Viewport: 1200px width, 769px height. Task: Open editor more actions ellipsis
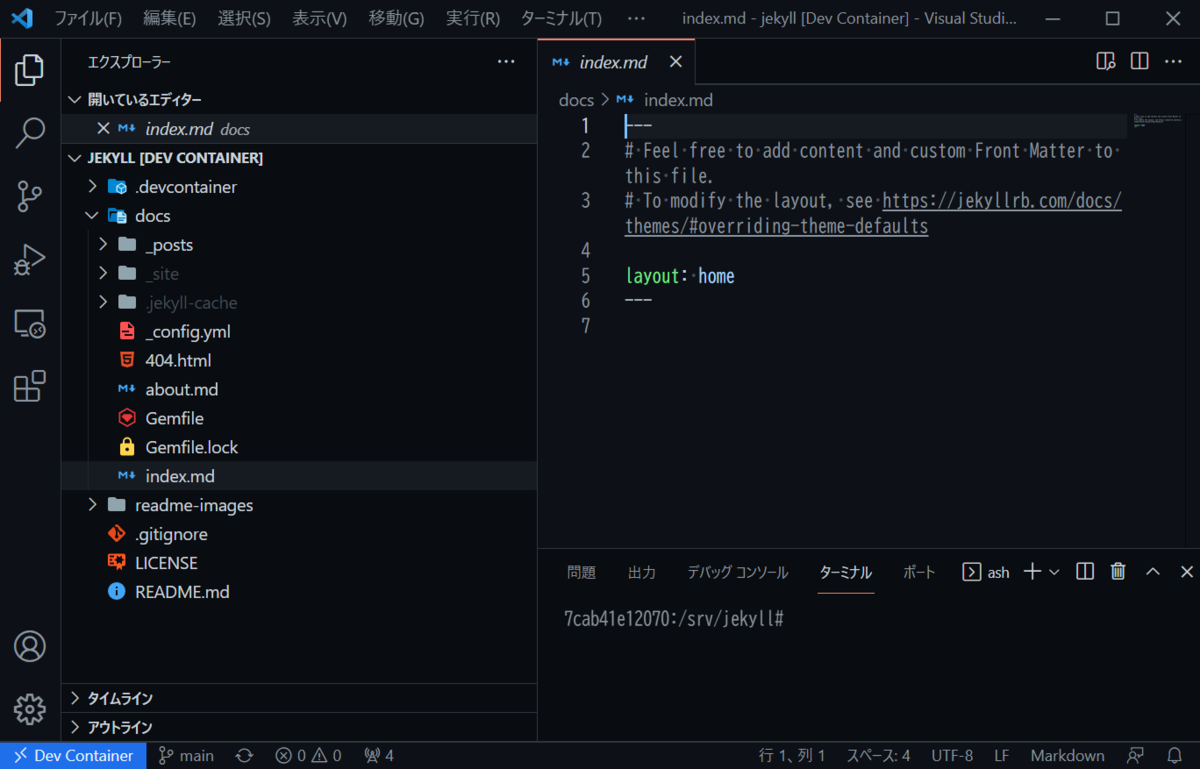(x=1173, y=62)
